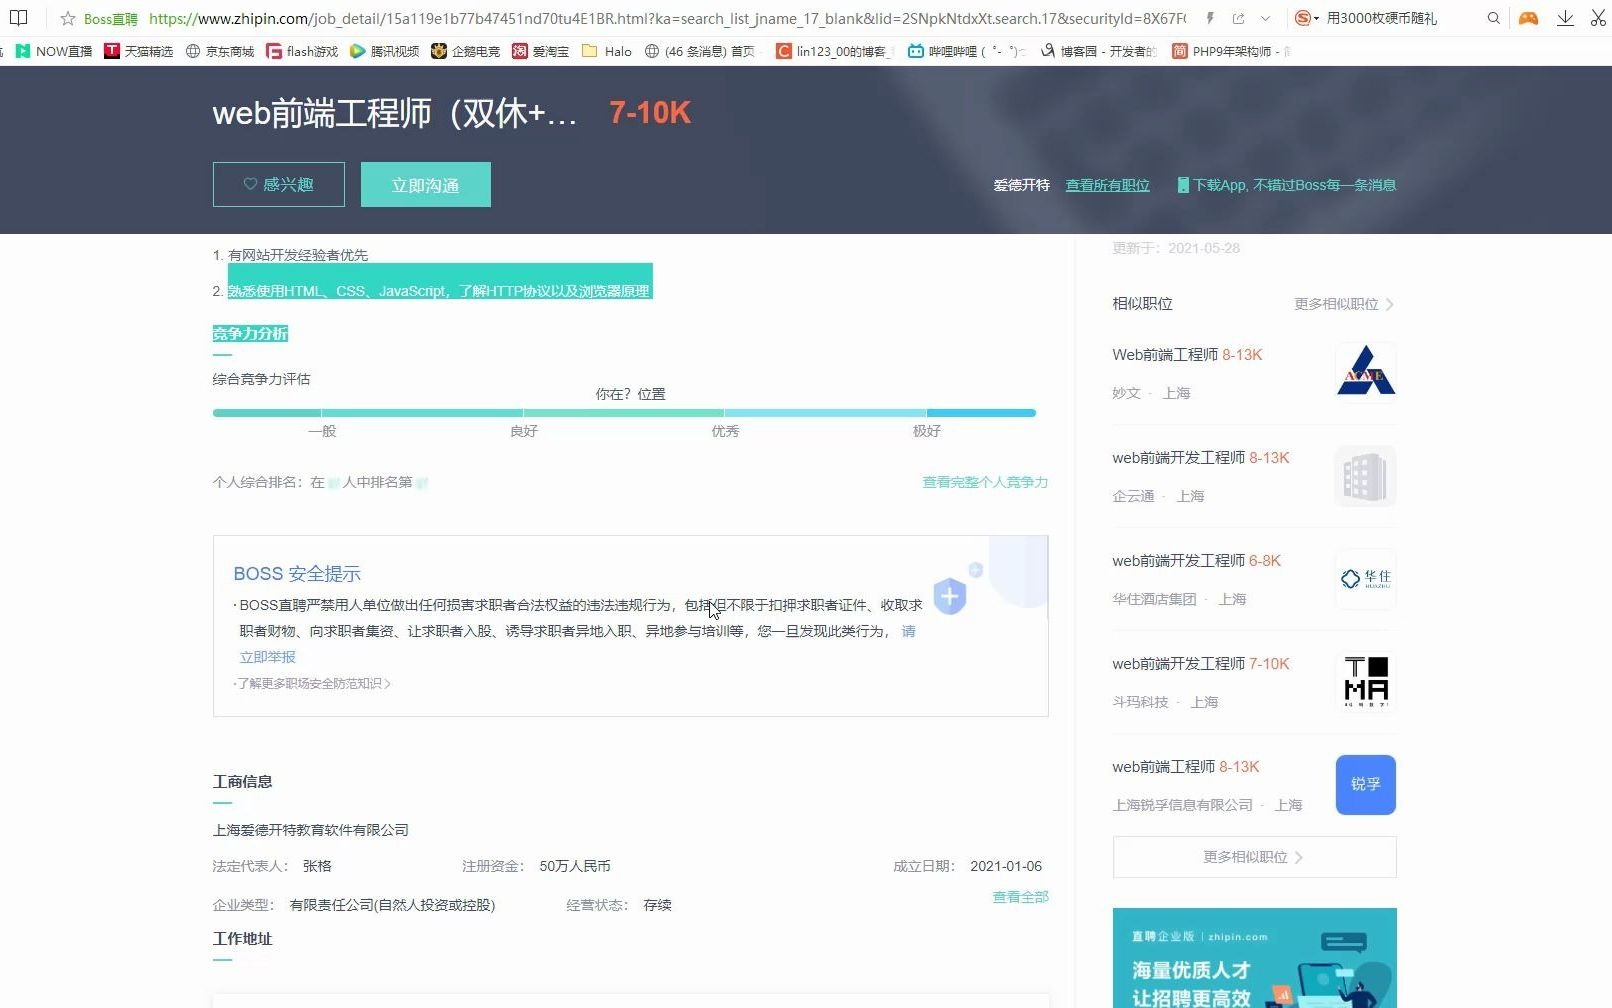Open the 腾讯视频 bookmark
This screenshot has height=1008, width=1612.
[384, 51]
